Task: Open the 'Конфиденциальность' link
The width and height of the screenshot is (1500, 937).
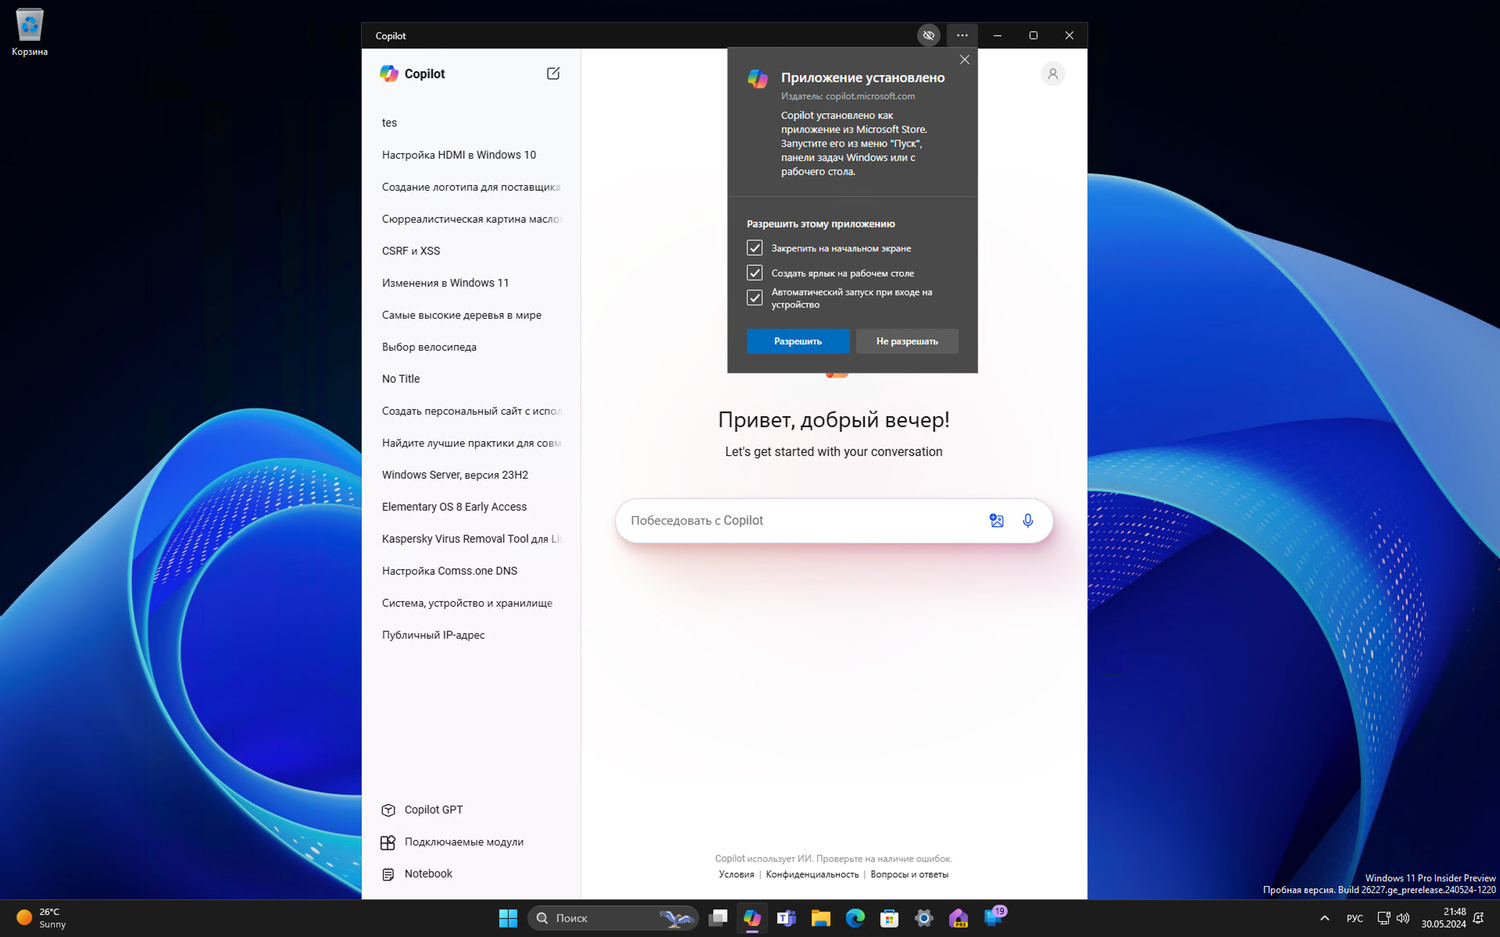Action: tap(812, 875)
